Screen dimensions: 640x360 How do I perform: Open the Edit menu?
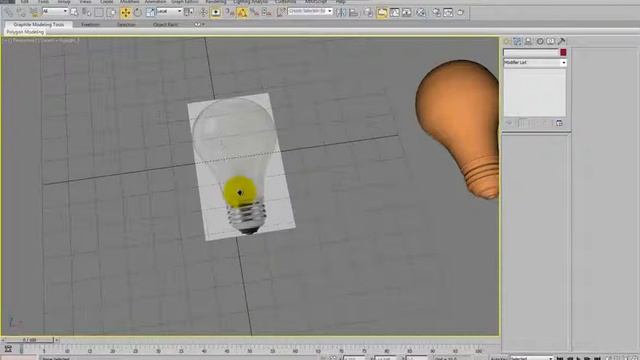(x=24, y=2)
